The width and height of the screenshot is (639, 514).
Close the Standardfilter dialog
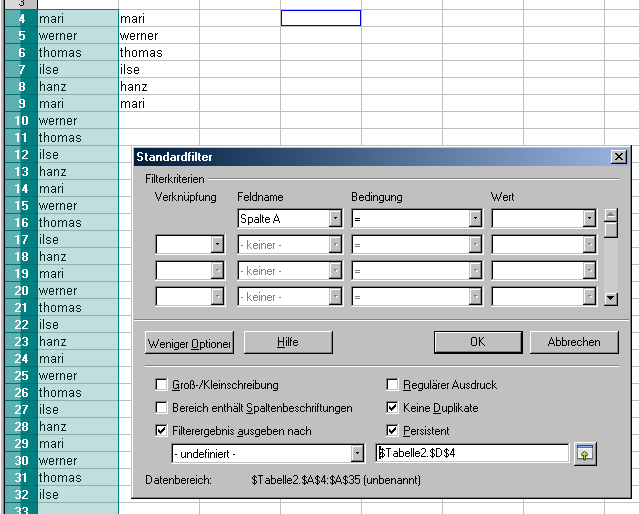coord(618,157)
